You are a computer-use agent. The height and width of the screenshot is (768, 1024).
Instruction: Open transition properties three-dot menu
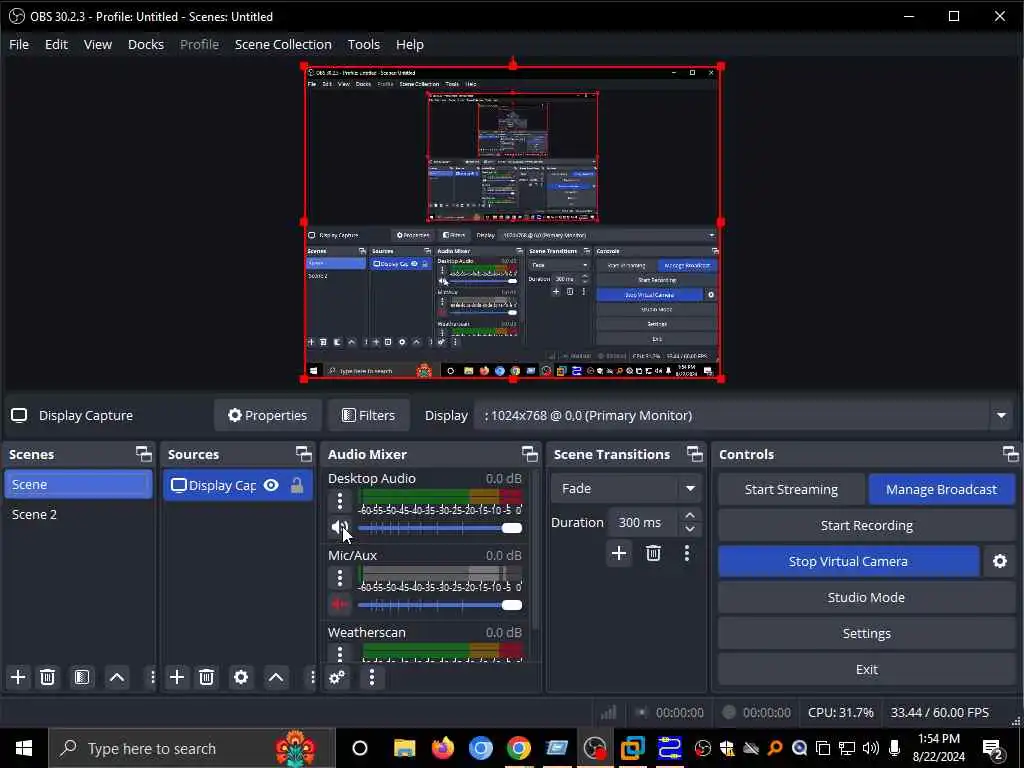(686, 554)
